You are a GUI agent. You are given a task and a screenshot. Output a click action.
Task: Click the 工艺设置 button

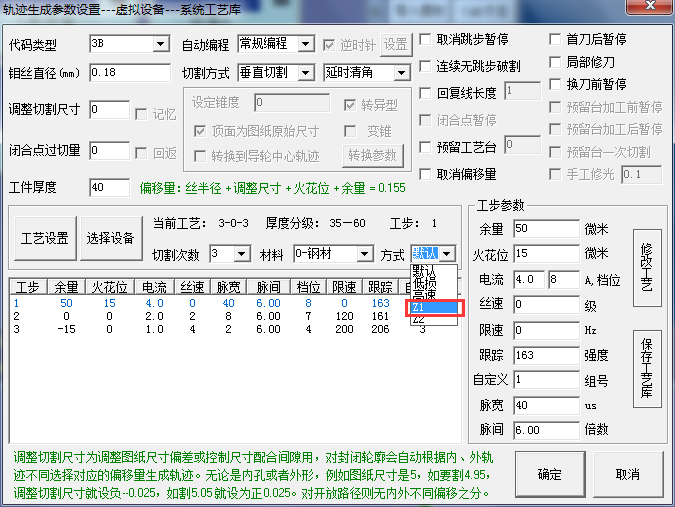tap(45, 238)
